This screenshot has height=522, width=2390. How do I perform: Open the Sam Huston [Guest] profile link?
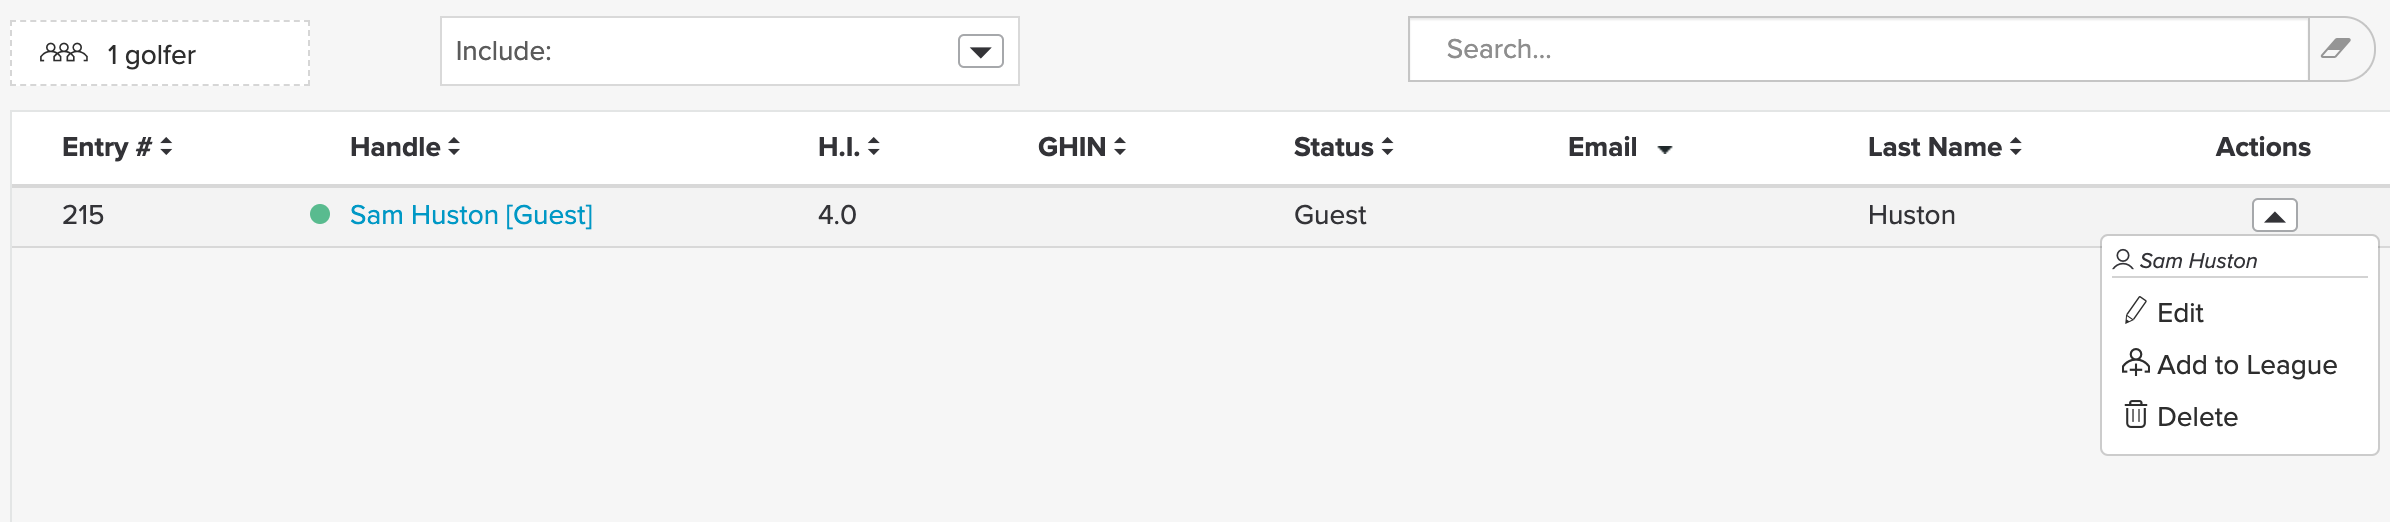coord(471,215)
